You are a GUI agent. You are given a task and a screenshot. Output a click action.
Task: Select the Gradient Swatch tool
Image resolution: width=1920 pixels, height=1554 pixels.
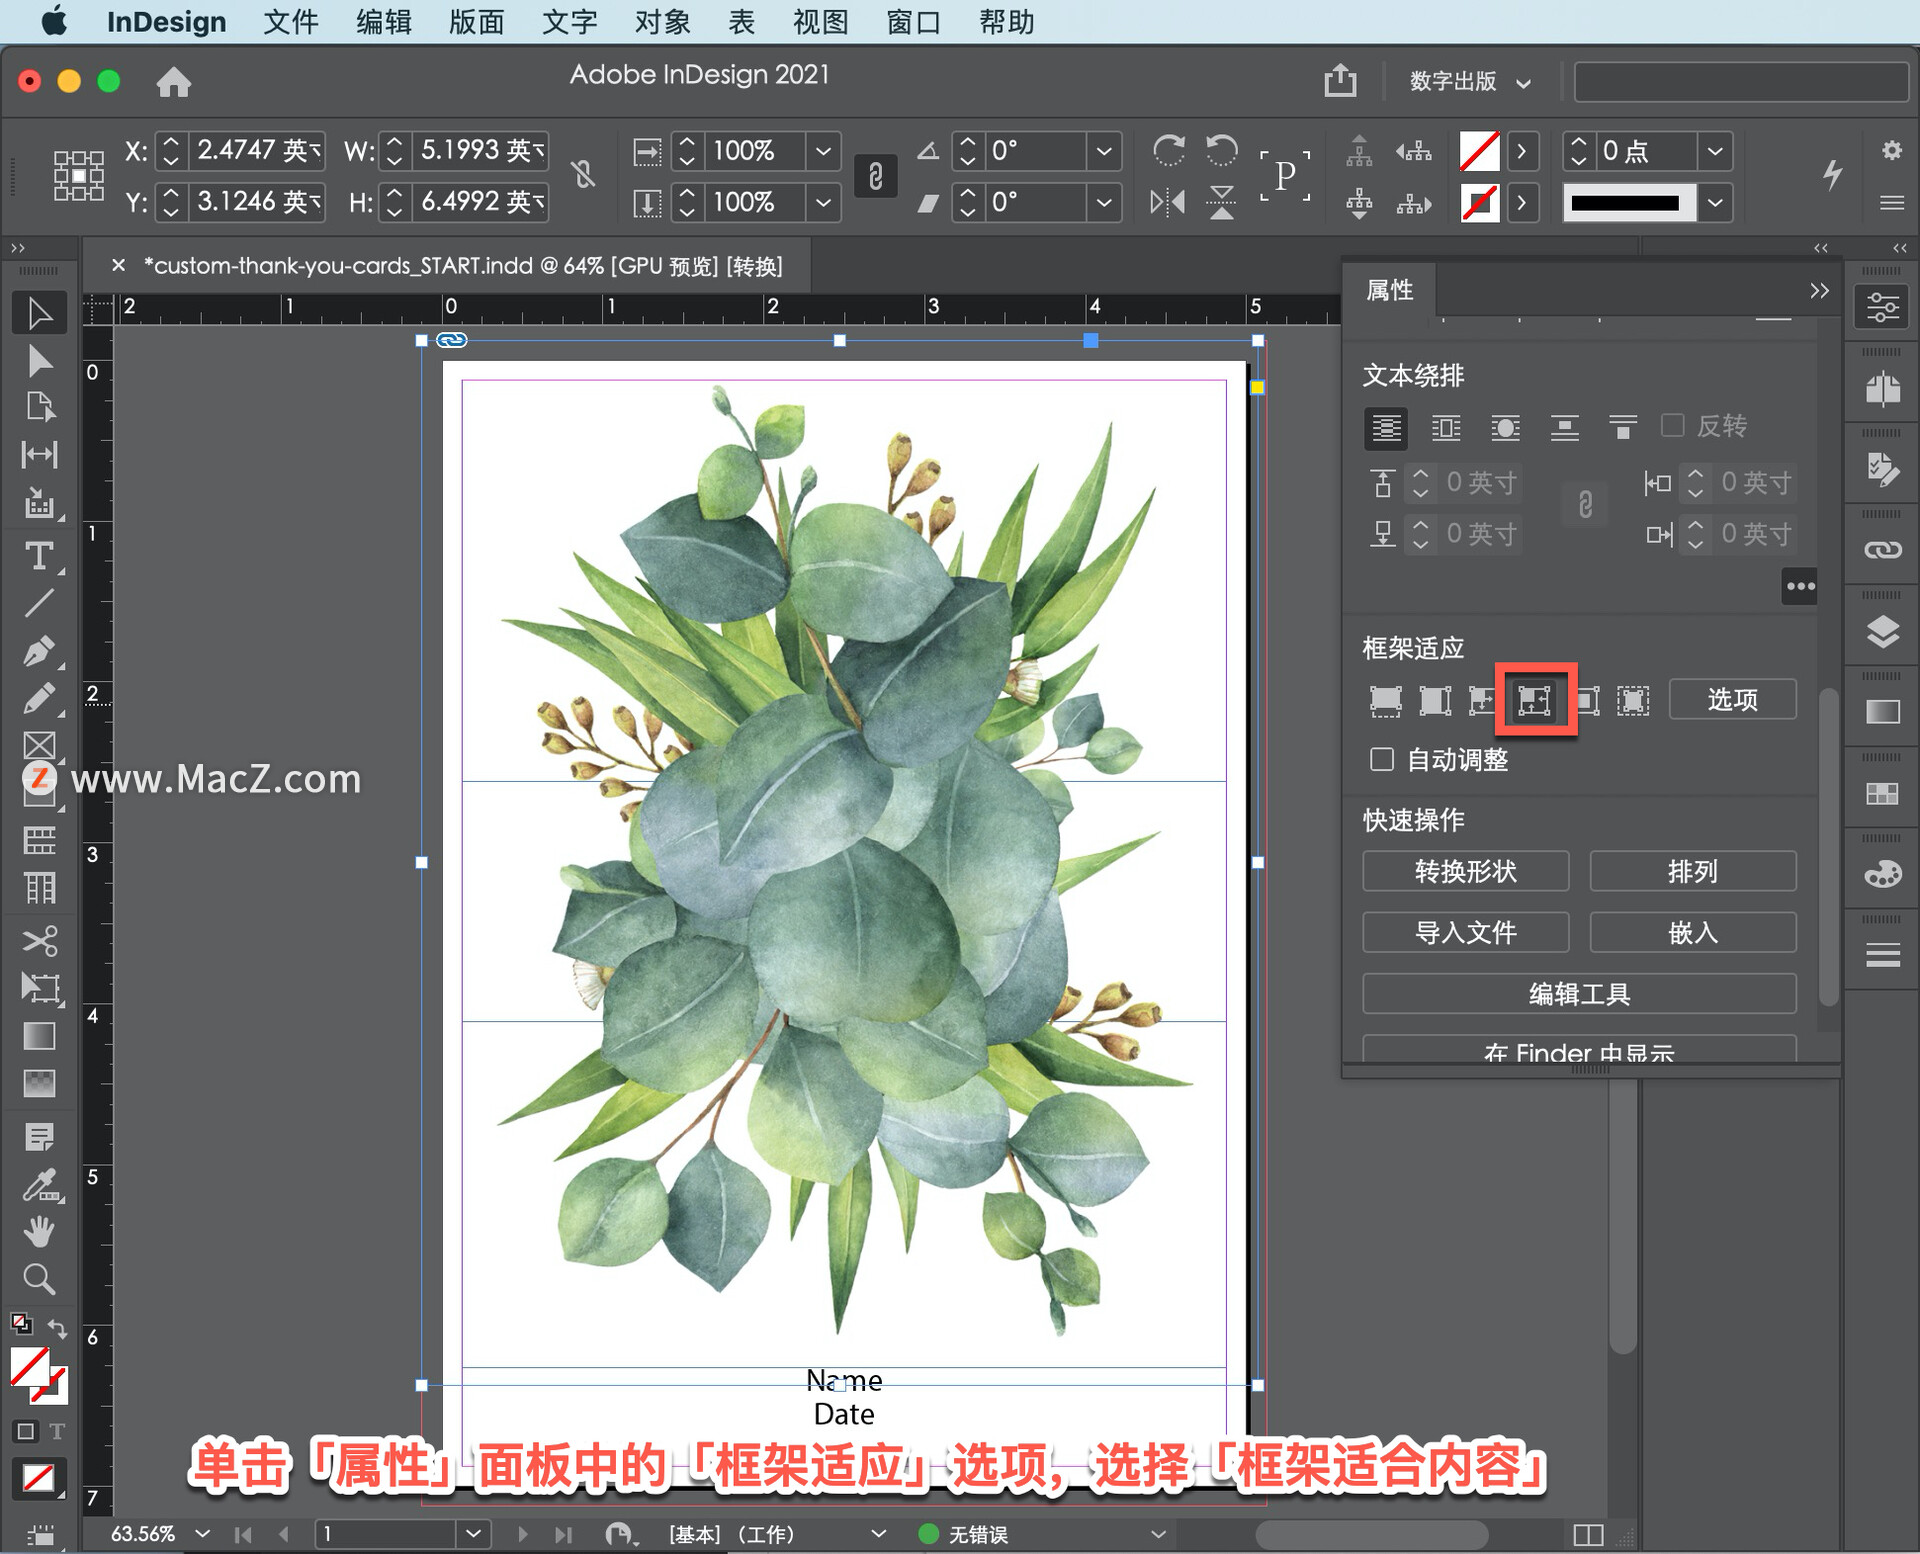tap(39, 1036)
